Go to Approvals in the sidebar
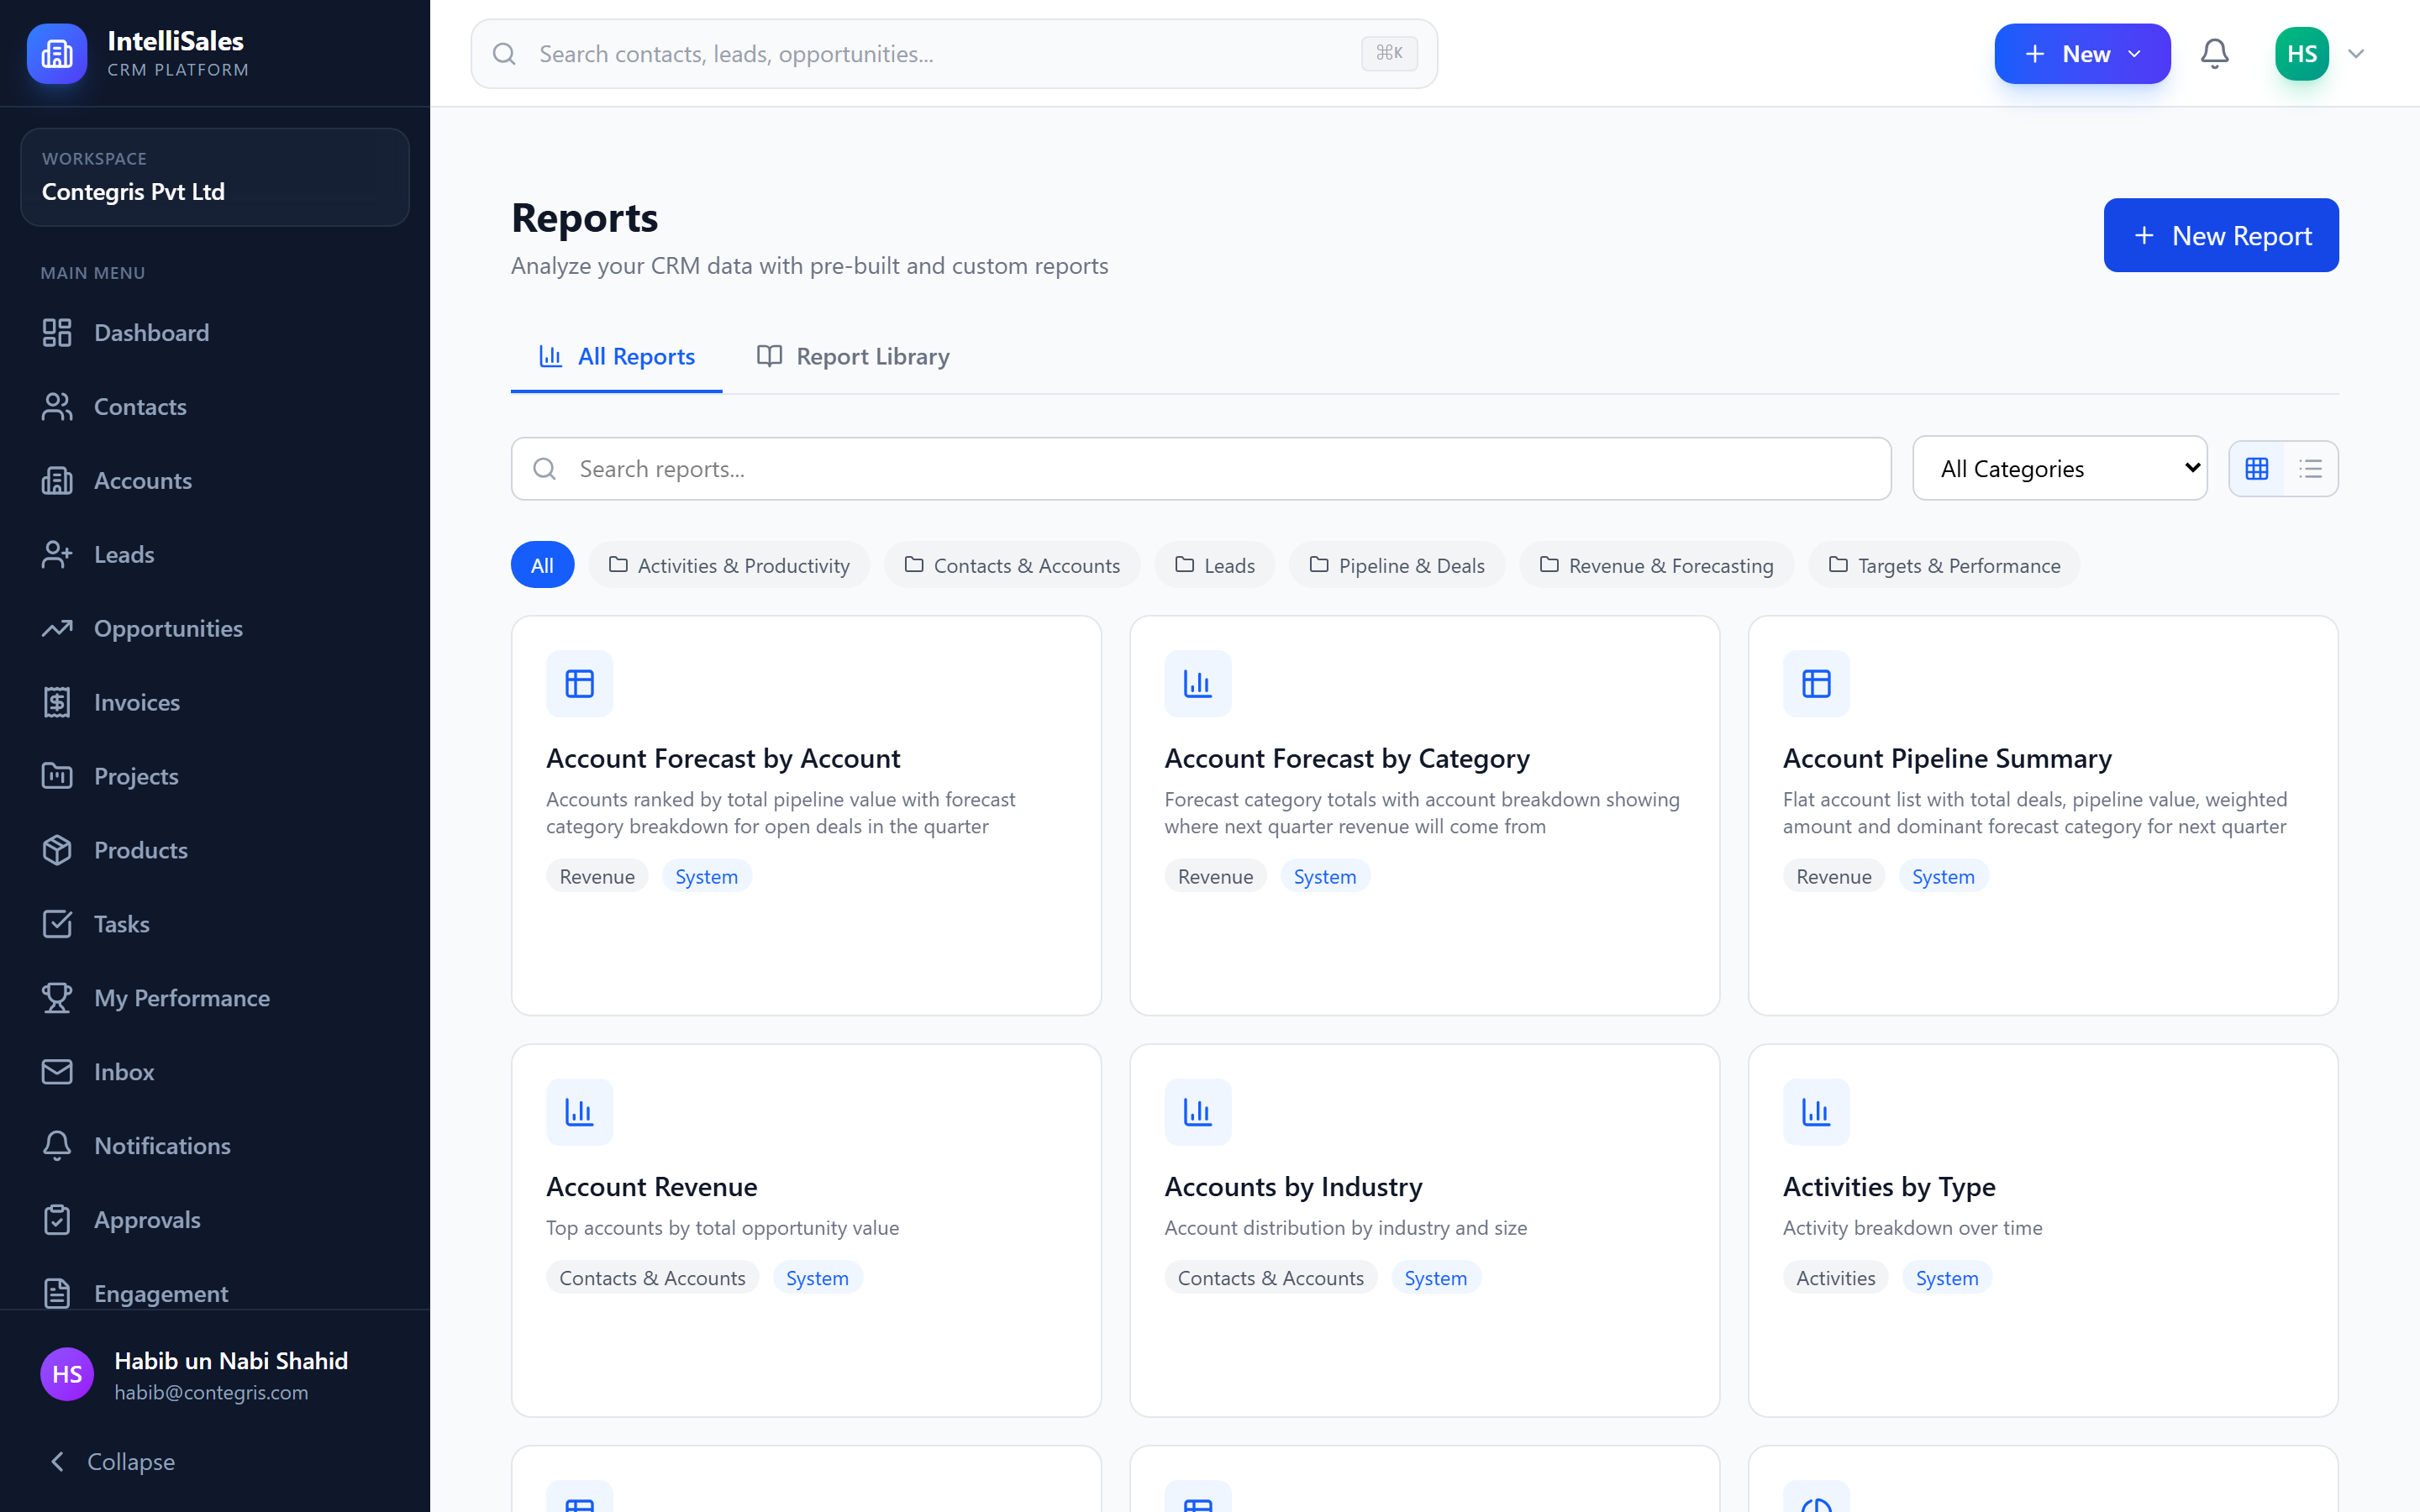2420x1512 pixels. pyautogui.click(x=215, y=1220)
